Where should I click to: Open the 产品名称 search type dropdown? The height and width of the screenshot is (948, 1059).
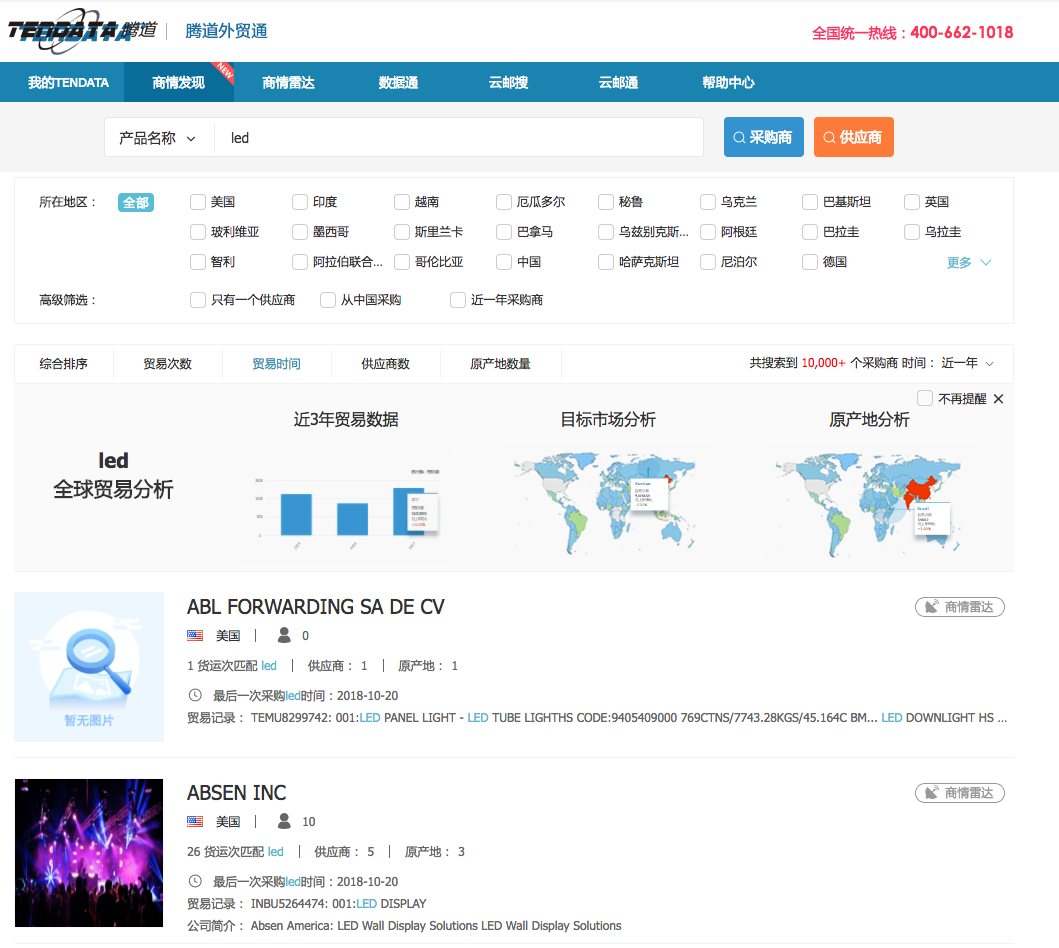pyautogui.click(x=157, y=138)
